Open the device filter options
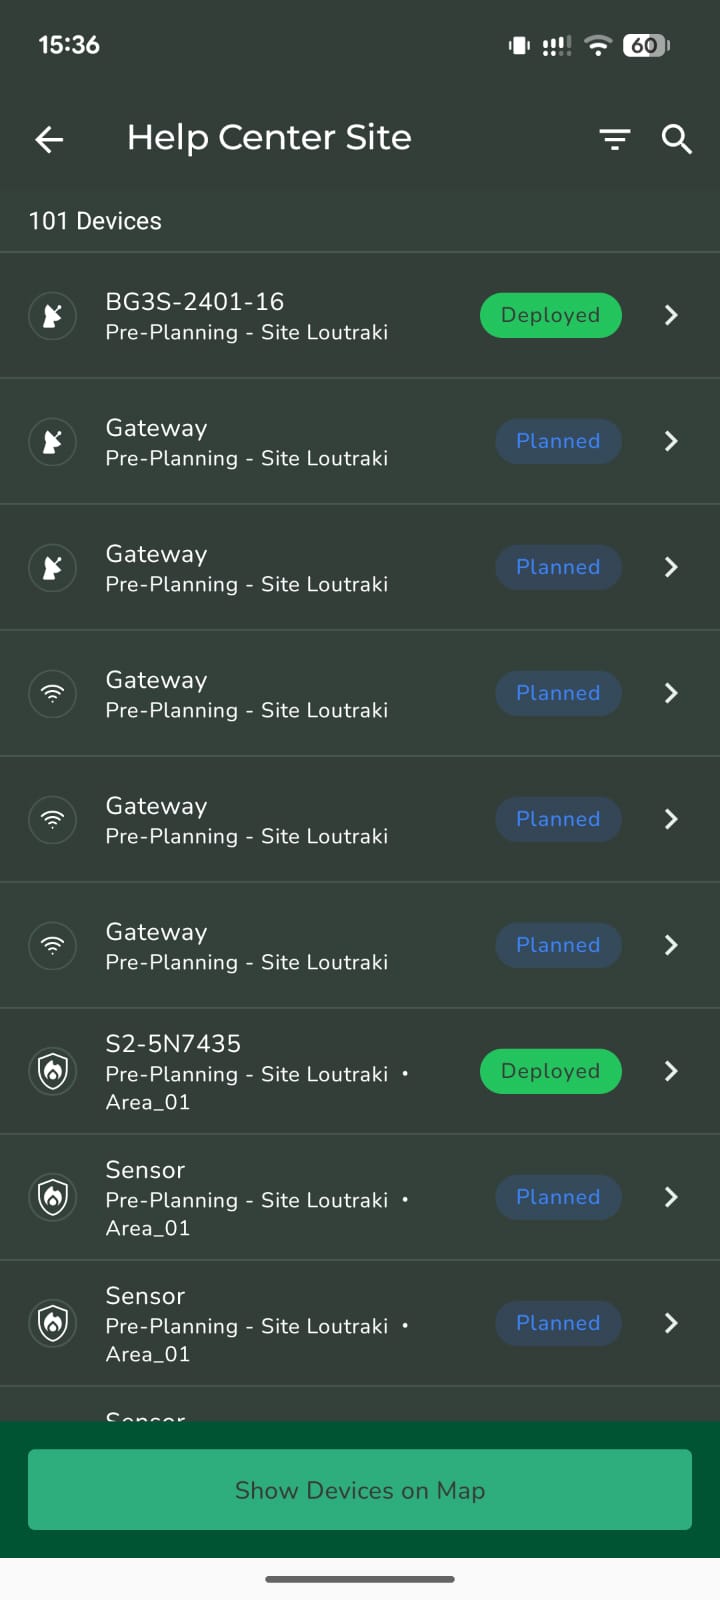720x1600 pixels. click(x=614, y=140)
